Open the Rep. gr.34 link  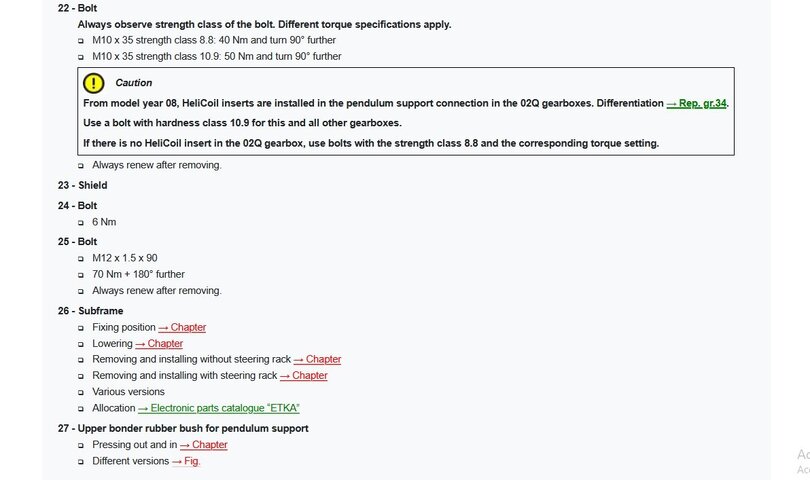point(696,103)
